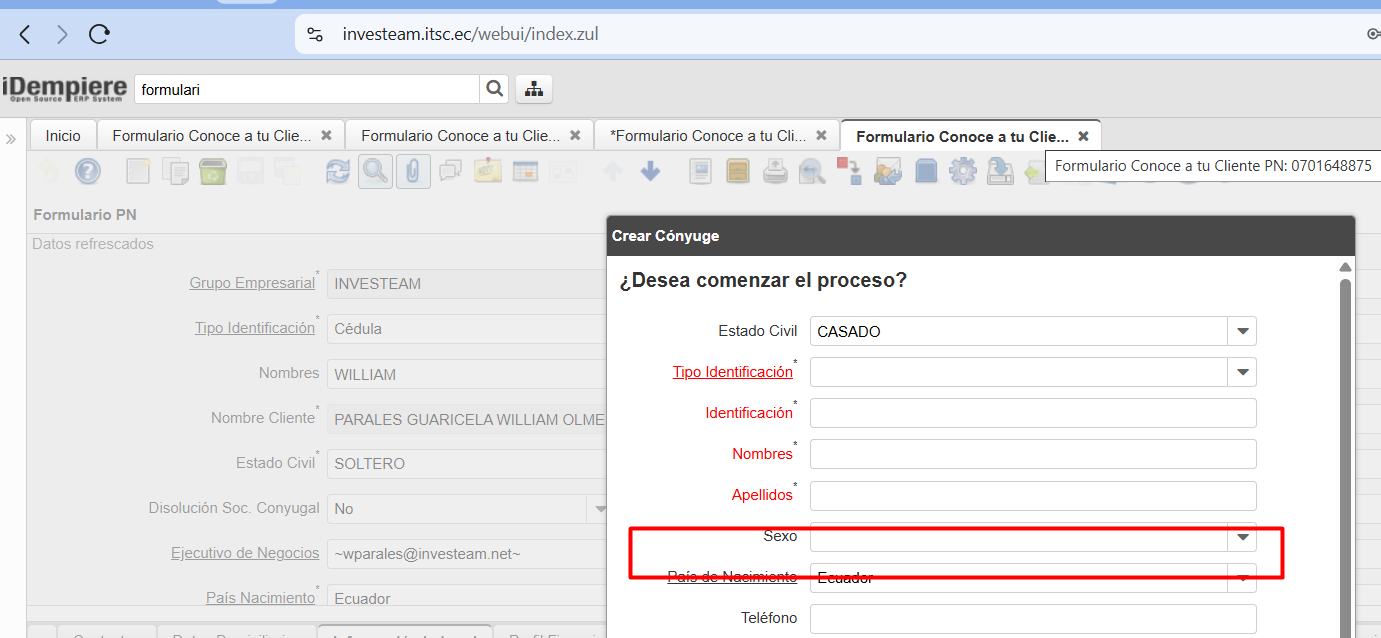This screenshot has width=1381, height=638.
Task: Open Tipo Identificación dropdown in Crear Cónyuge
Action: coord(1242,372)
